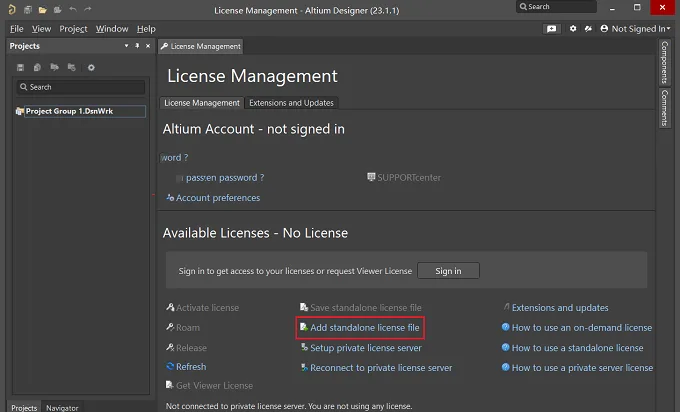
Task: Open the Project menu
Action: [x=73, y=29]
